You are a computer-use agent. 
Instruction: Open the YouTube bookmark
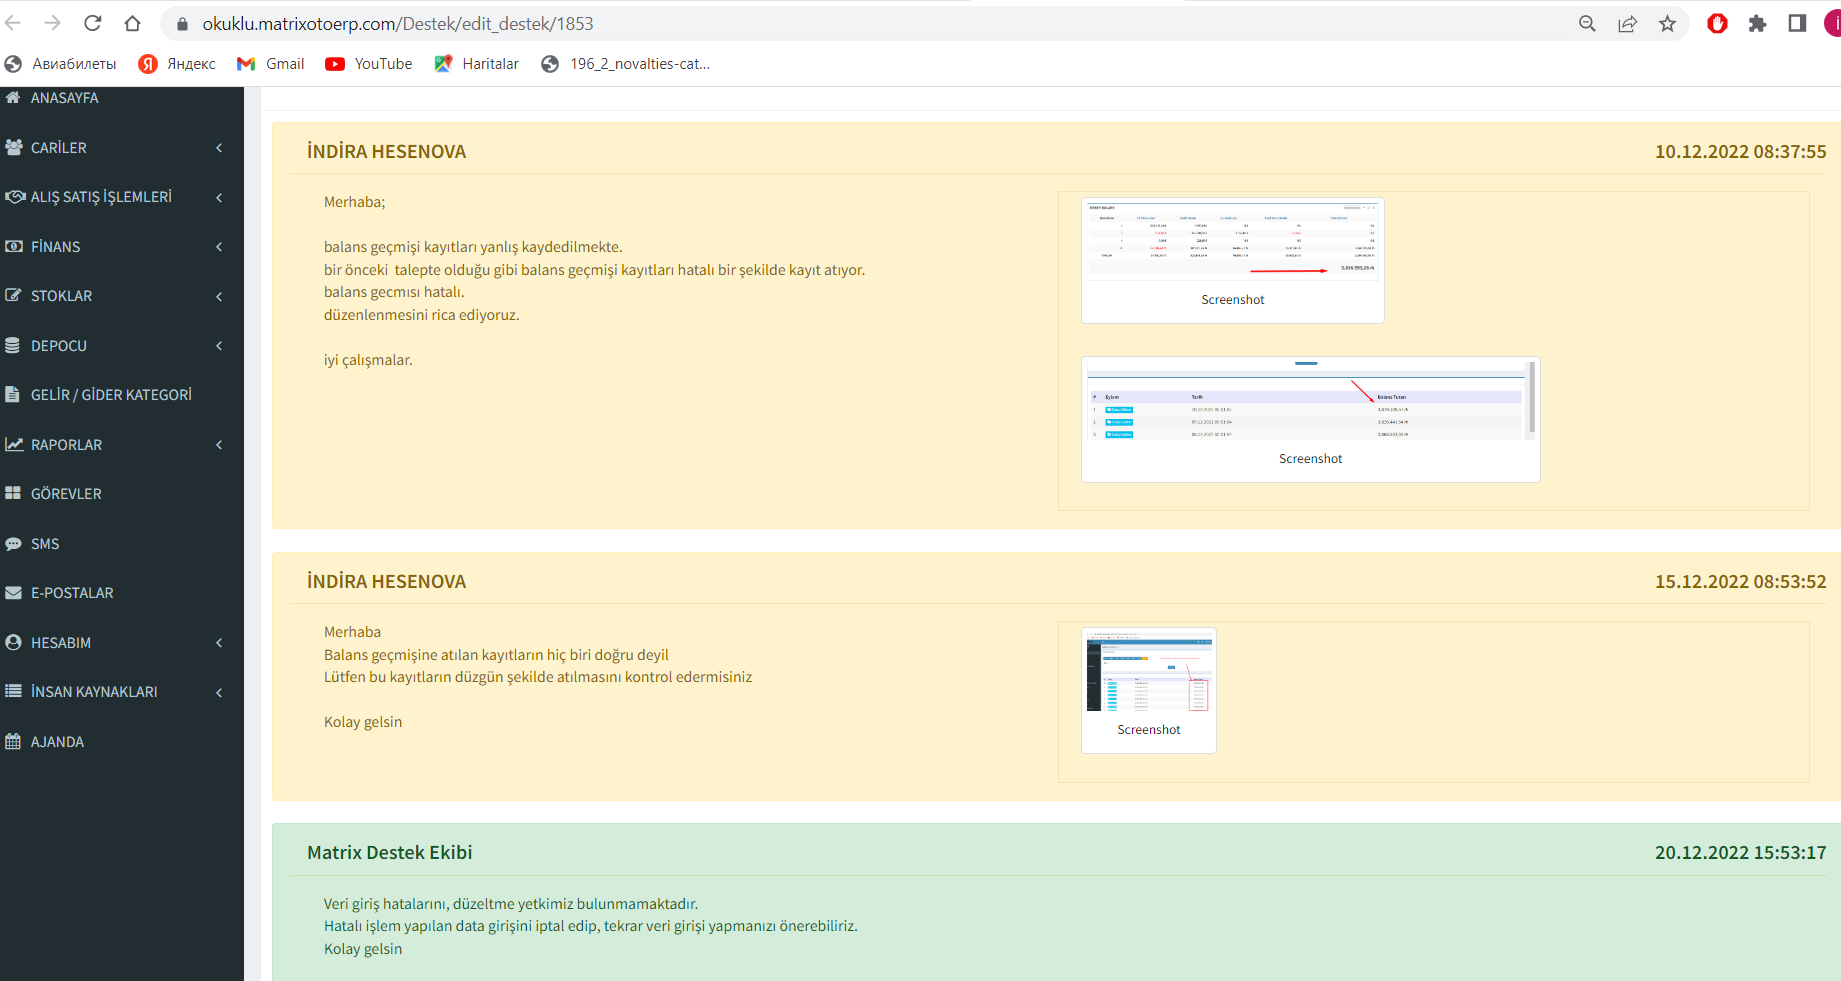[369, 64]
